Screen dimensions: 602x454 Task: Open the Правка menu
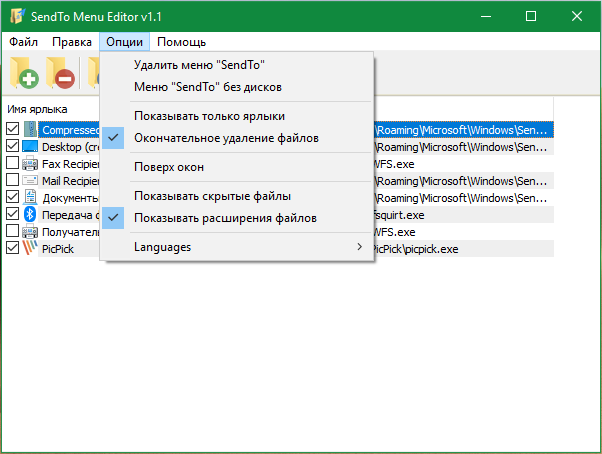tap(72, 42)
